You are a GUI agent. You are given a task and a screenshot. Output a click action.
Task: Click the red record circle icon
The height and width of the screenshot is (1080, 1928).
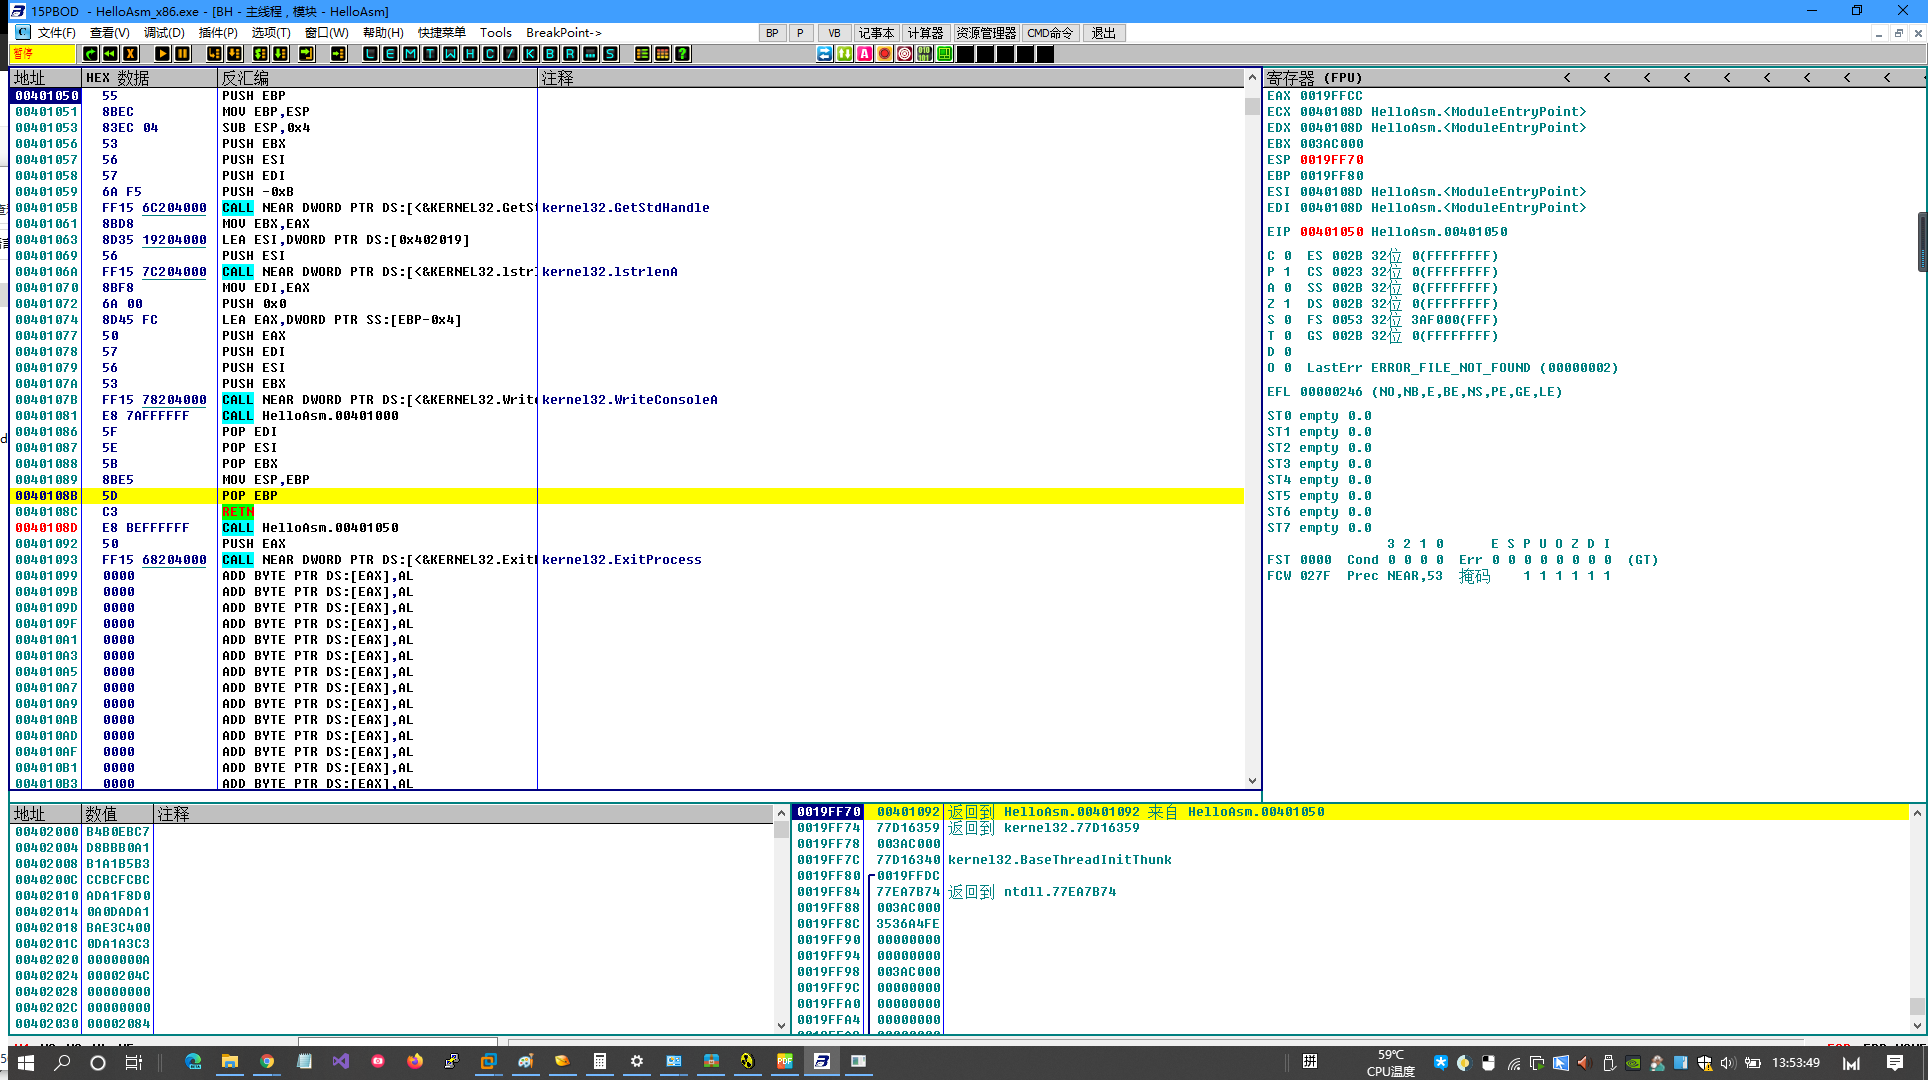pyautogui.click(x=884, y=54)
